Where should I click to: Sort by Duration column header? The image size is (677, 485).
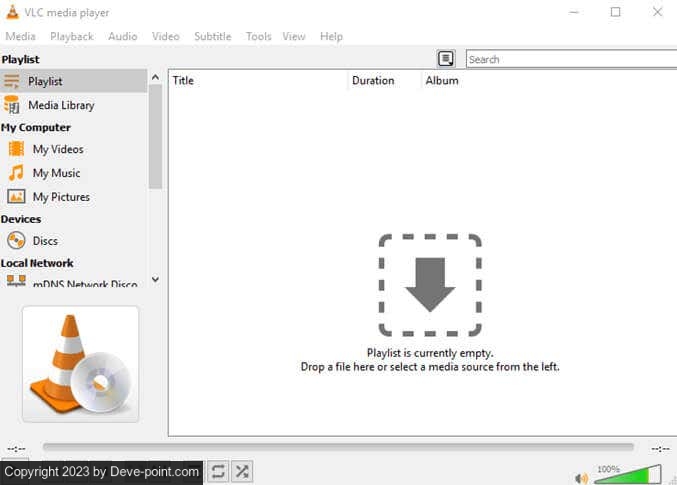click(x=373, y=81)
